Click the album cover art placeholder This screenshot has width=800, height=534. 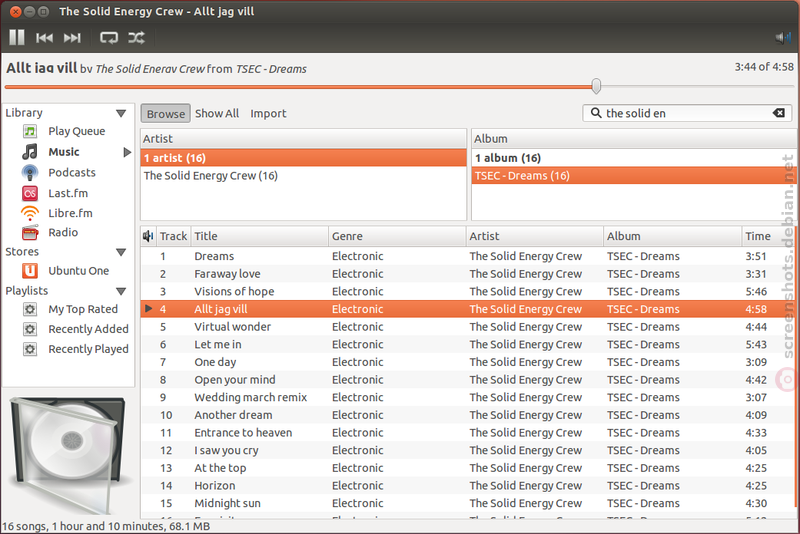67,455
